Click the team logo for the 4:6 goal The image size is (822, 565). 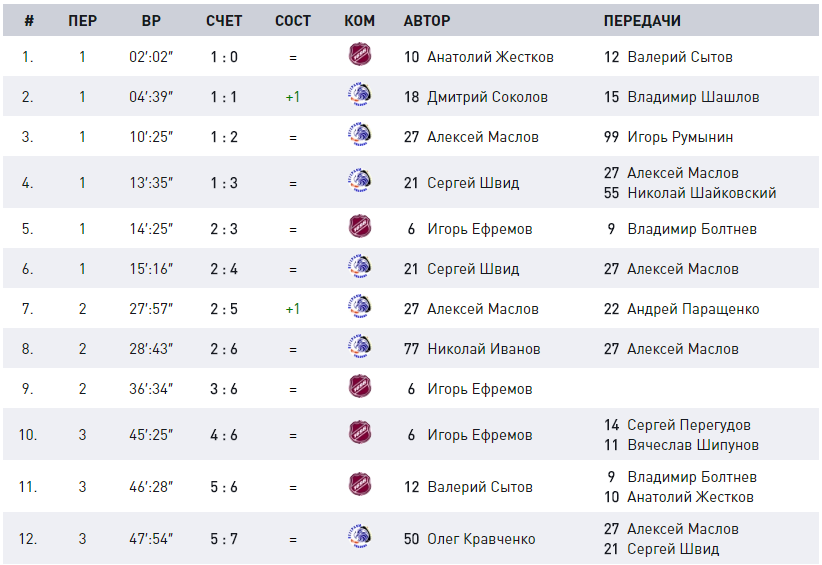(x=360, y=432)
